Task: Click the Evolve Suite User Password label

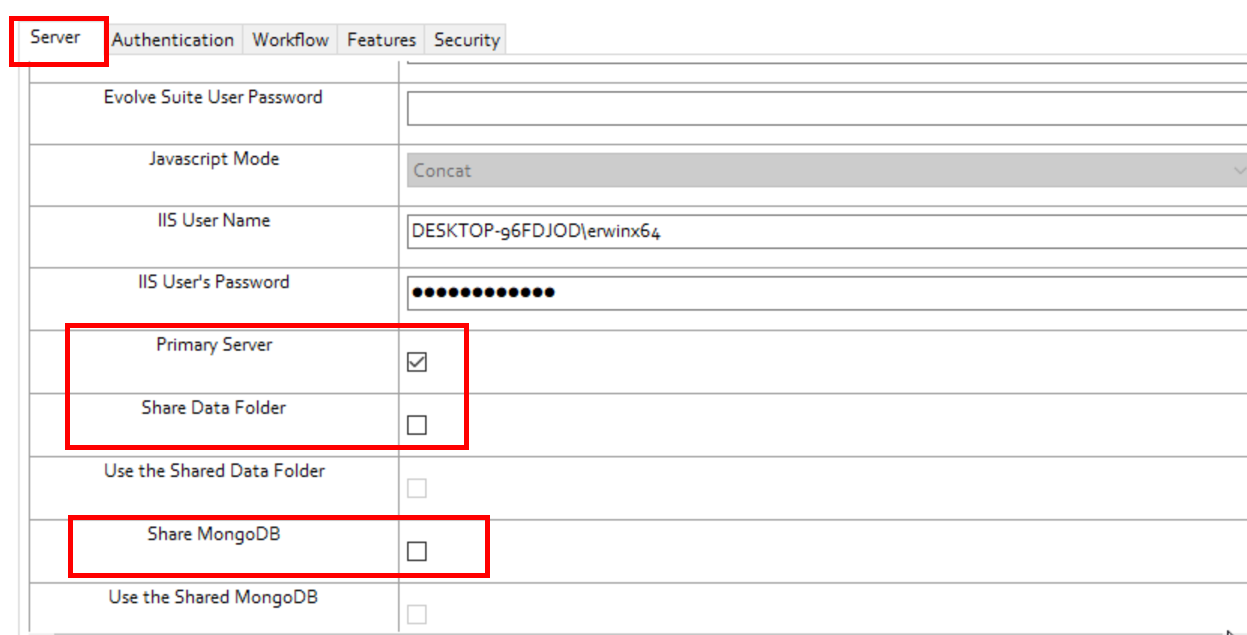Action: (213, 97)
